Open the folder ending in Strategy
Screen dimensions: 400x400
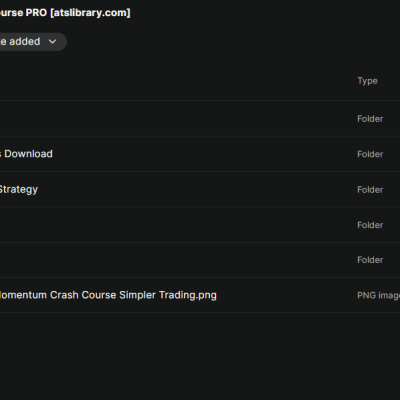click(200, 189)
